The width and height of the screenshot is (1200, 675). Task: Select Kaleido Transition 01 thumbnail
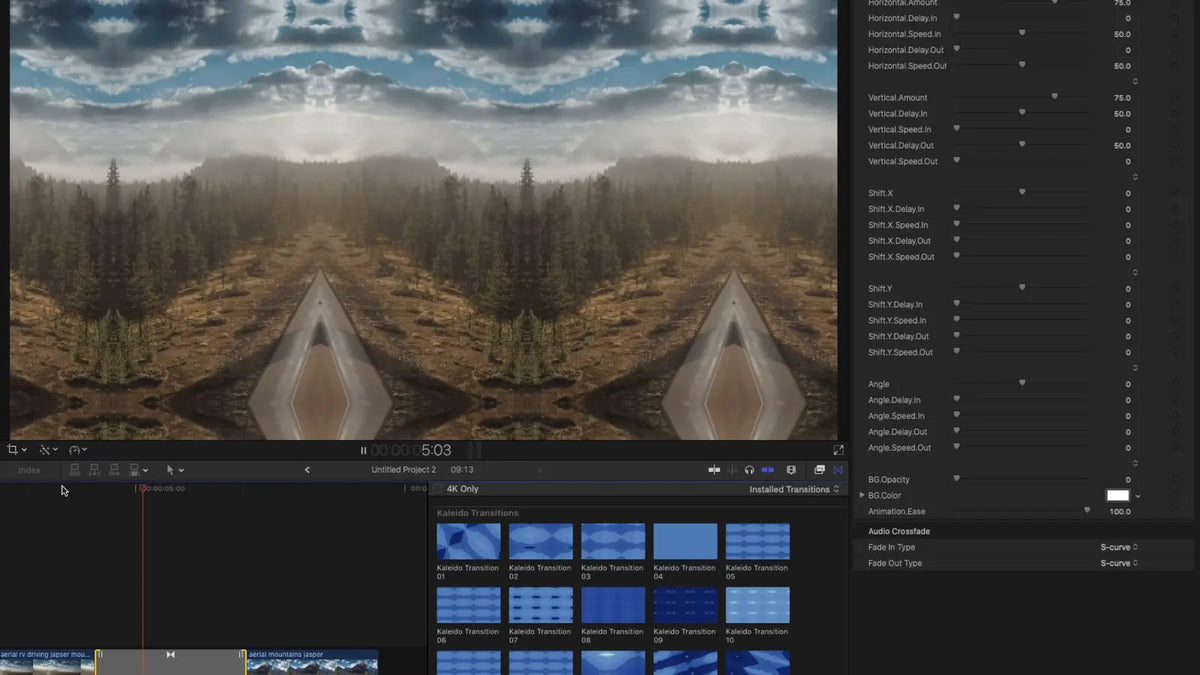coord(469,541)
